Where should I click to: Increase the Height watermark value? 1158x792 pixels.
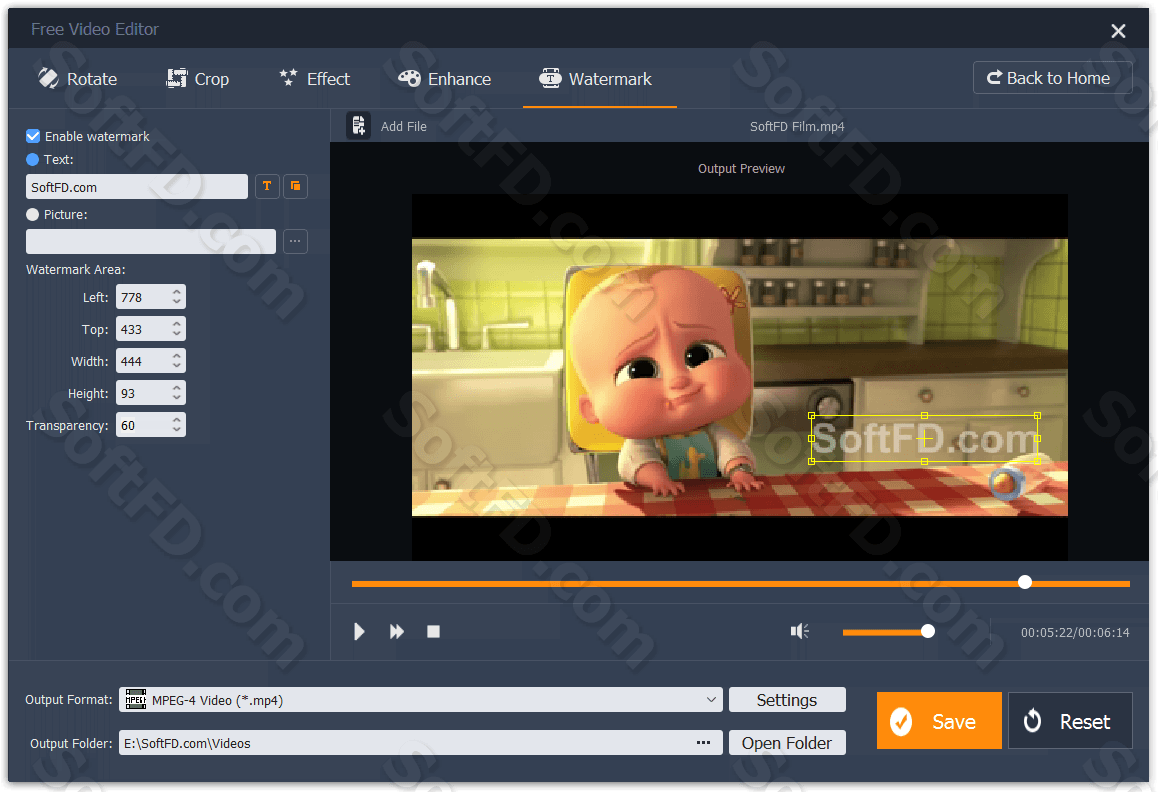[177, 388]
